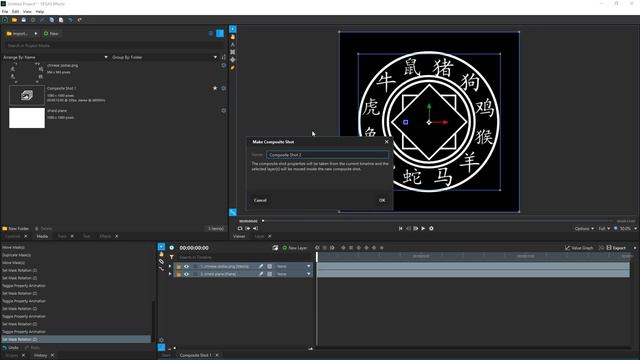Image resolution: width=640 pixels, height=360 pixels.
Task: Open the viewer Options dropdown
Action: 584,229
